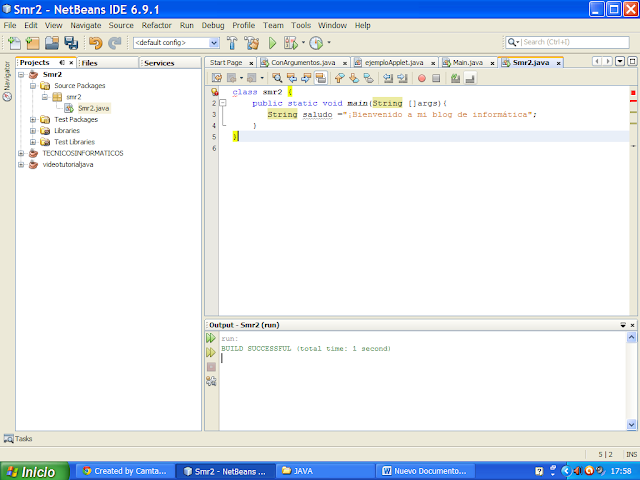Open the Refactor menu
640x480 pixels.
(156, 25)
